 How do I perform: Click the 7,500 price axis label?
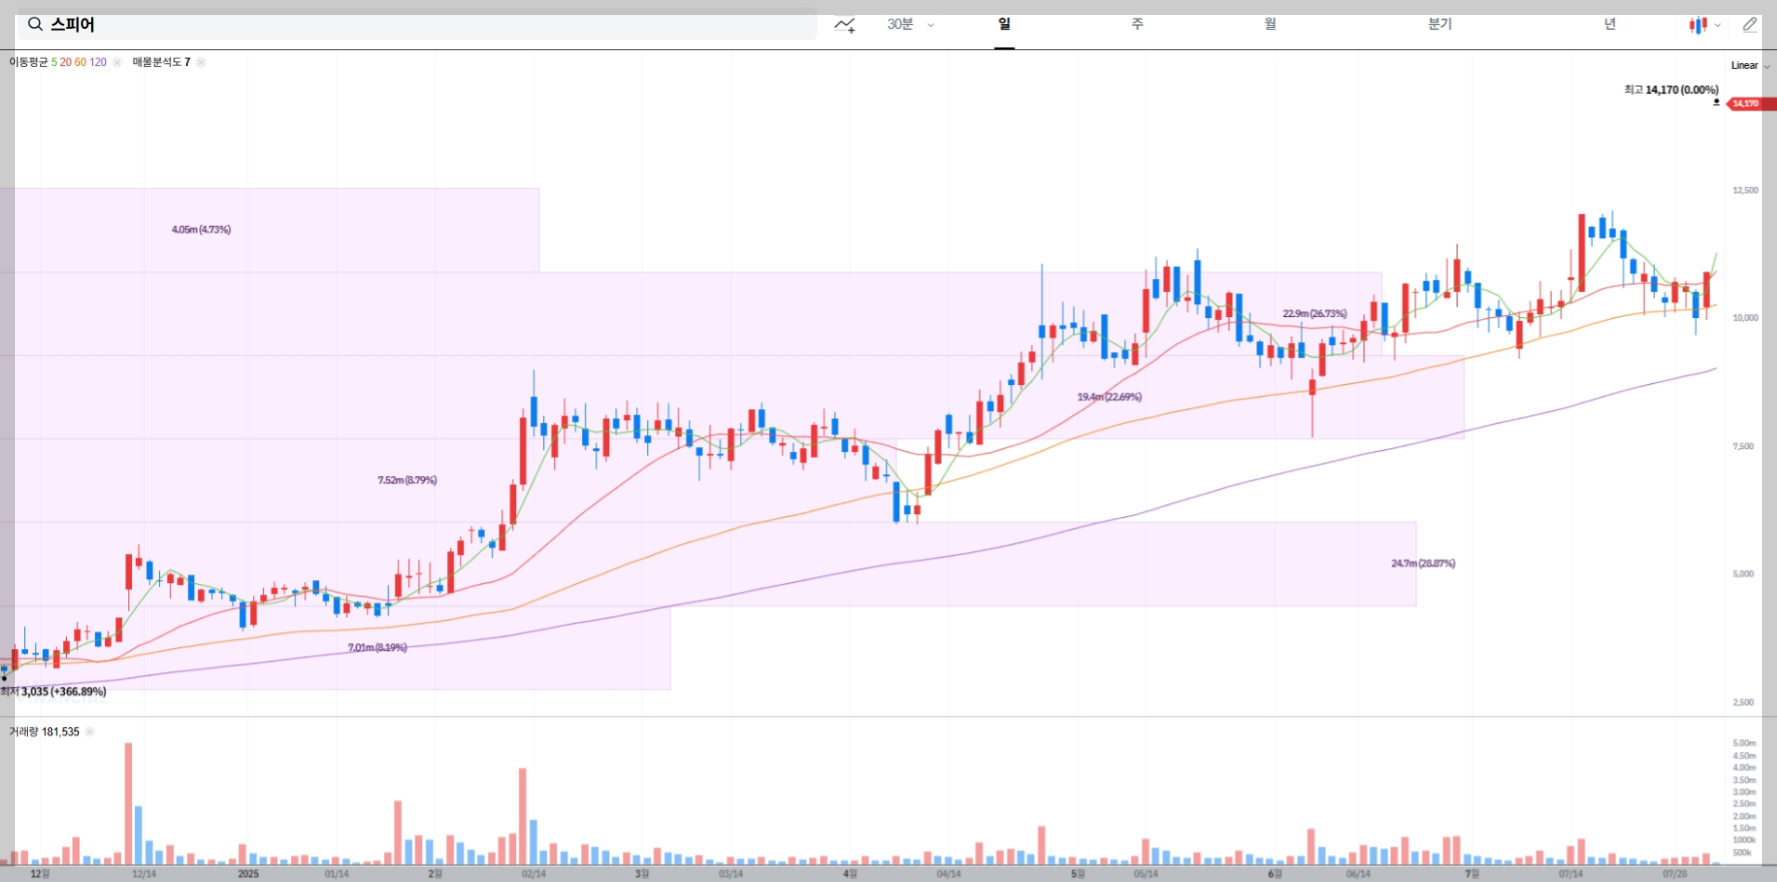click(1743, 446)
